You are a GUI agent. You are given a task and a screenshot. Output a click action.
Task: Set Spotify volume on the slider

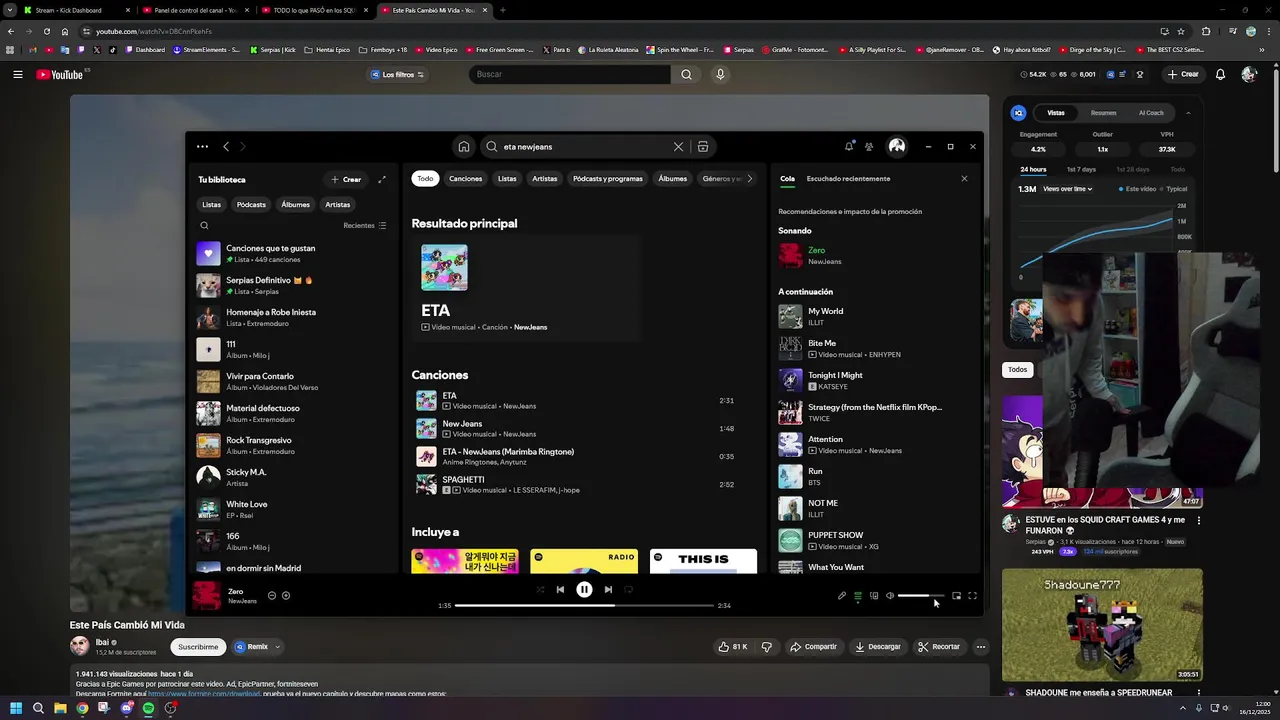[x=920, y=596]
